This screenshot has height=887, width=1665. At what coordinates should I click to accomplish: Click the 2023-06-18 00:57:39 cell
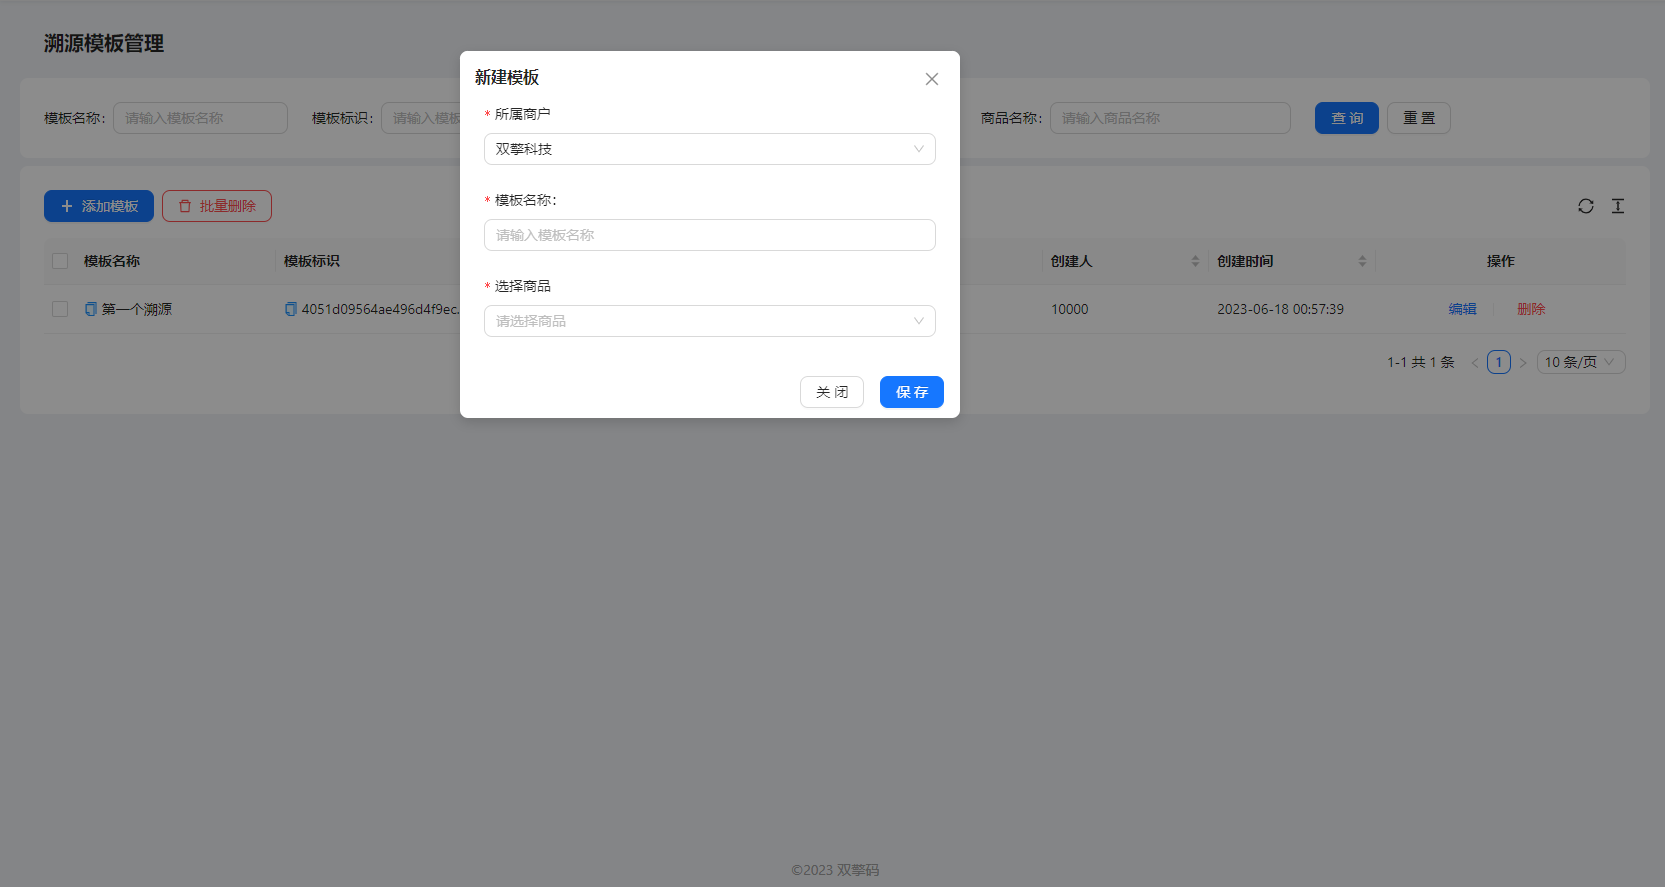1280,309
